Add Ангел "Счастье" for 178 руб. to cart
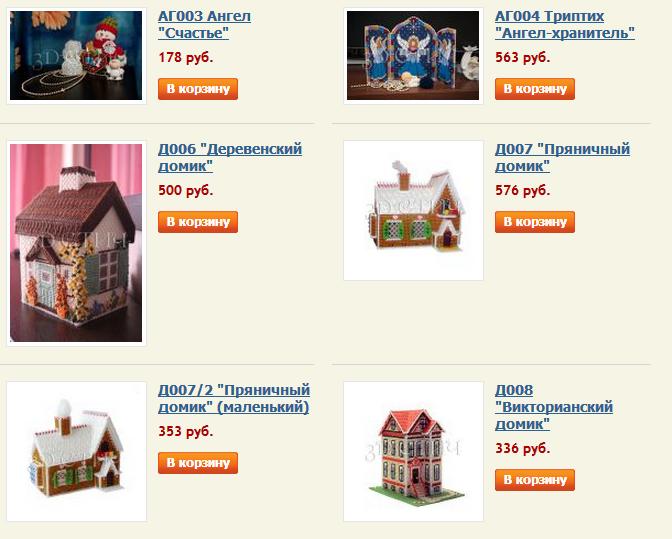This screenshot has width=672, height=539. tap(198, 89)
